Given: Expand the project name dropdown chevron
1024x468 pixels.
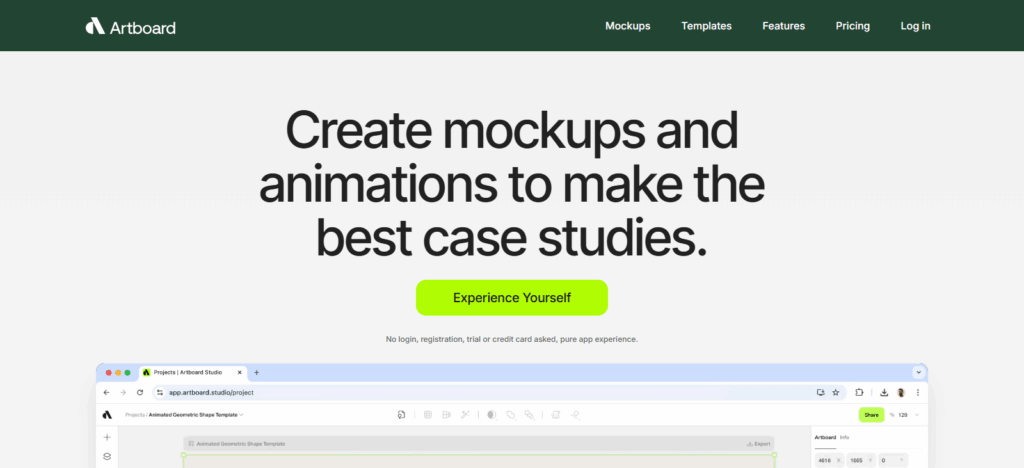Looking at the screenshot, I should pyautogui.click(x=242, y=414).
